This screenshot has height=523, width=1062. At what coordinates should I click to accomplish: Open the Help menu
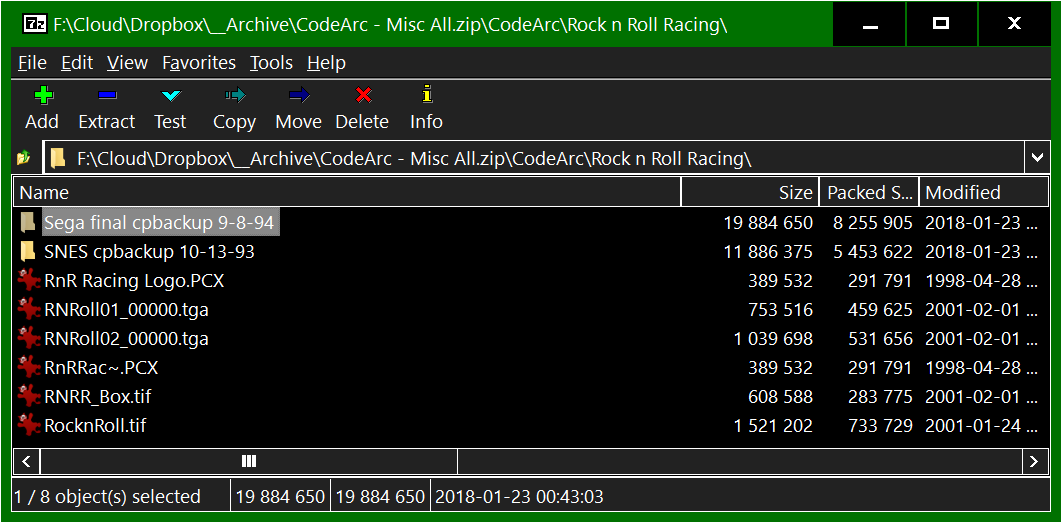pyautogui.click(x=326, y=63)
